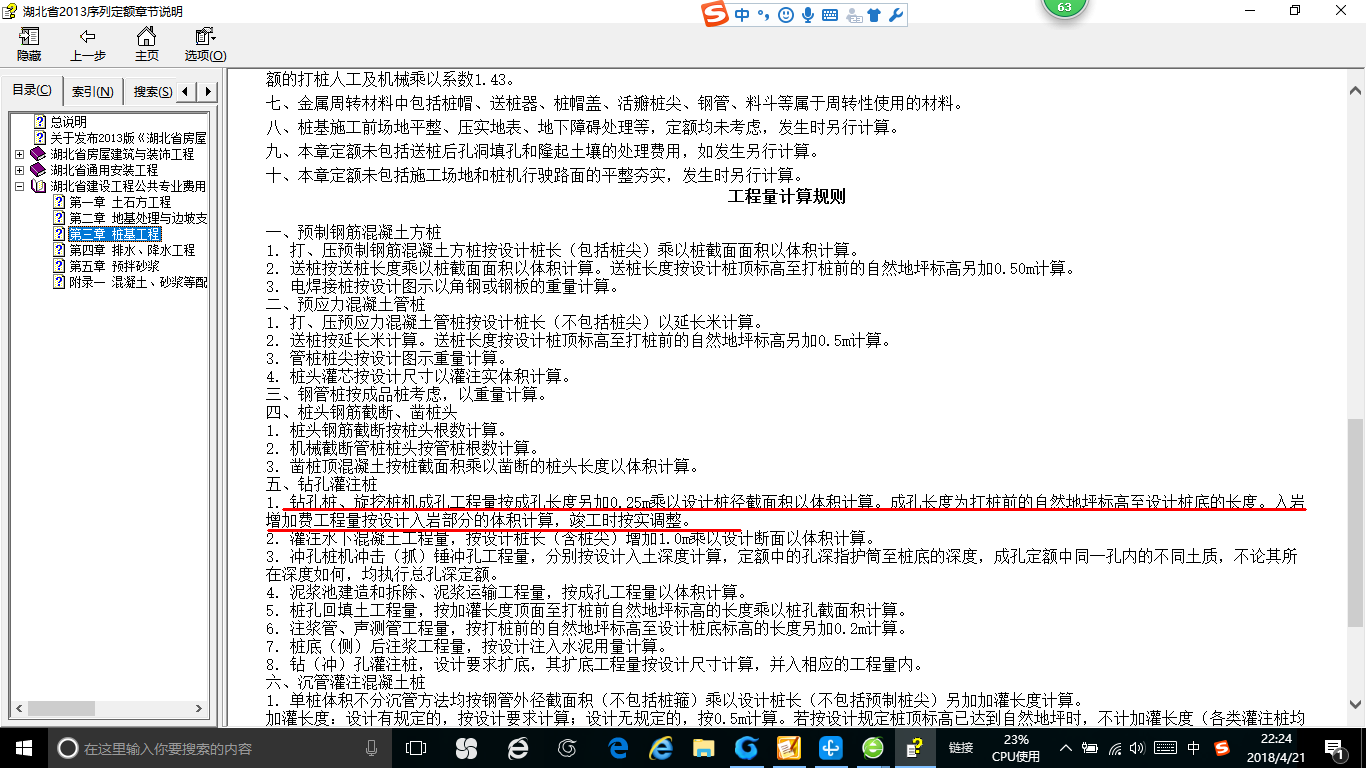This screenshot has height=768, width=1366.
Task: Go back with the 上一步 button
Action: pos(88,45)
